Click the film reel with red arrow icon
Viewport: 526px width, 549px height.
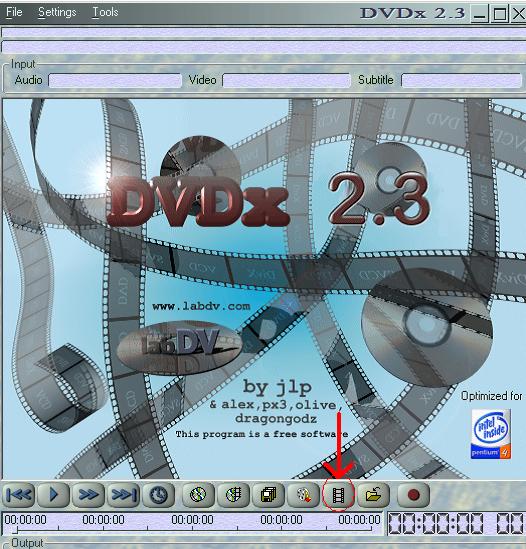[303, 495]
